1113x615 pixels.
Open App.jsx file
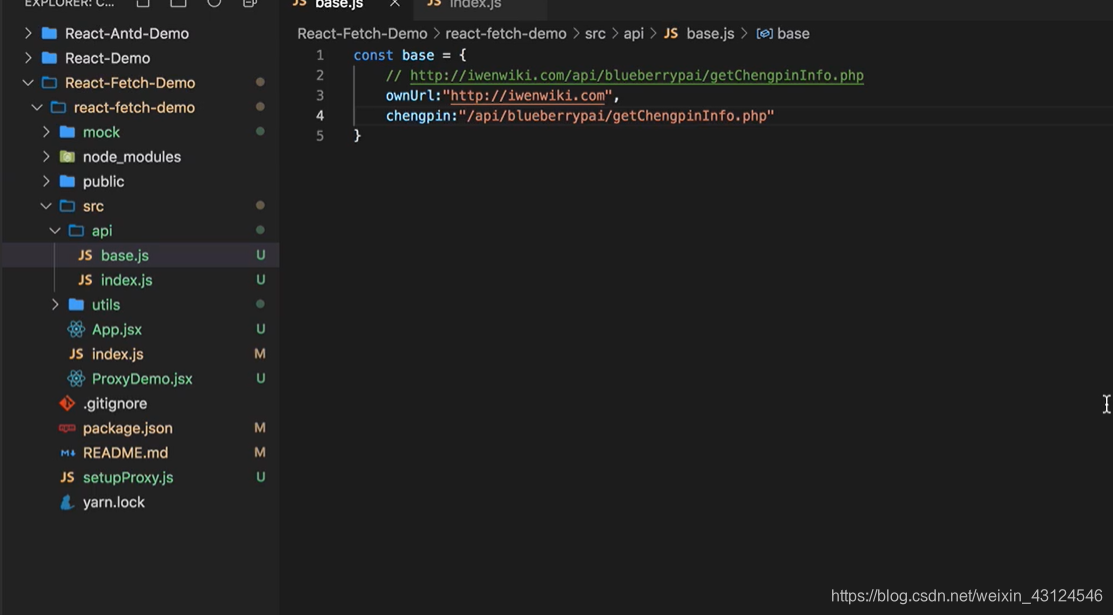(116, 330)
